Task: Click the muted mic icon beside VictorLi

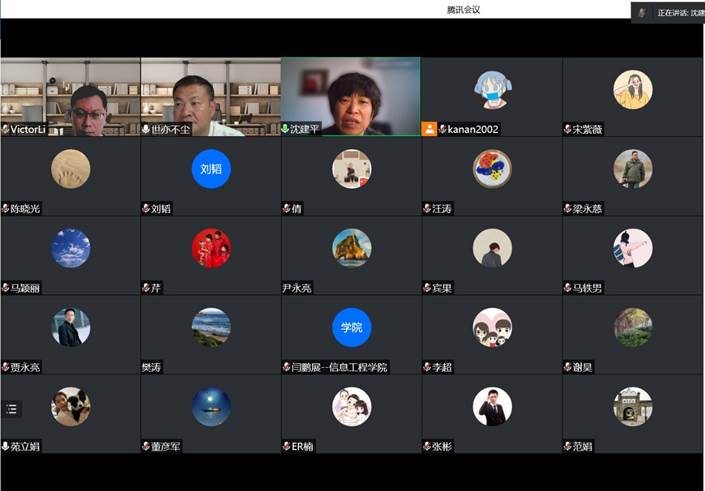Action: tap(6, 129)
